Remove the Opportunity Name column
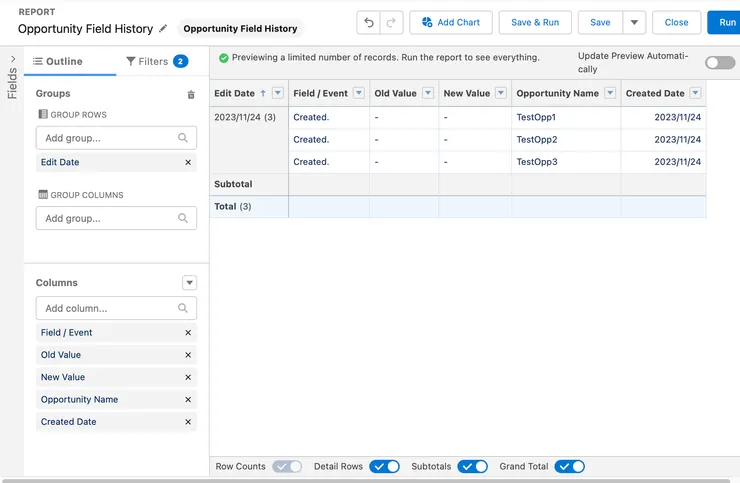The width and height of the screenshot is (740, 483). pyautogui.click(x=188, y=399)
